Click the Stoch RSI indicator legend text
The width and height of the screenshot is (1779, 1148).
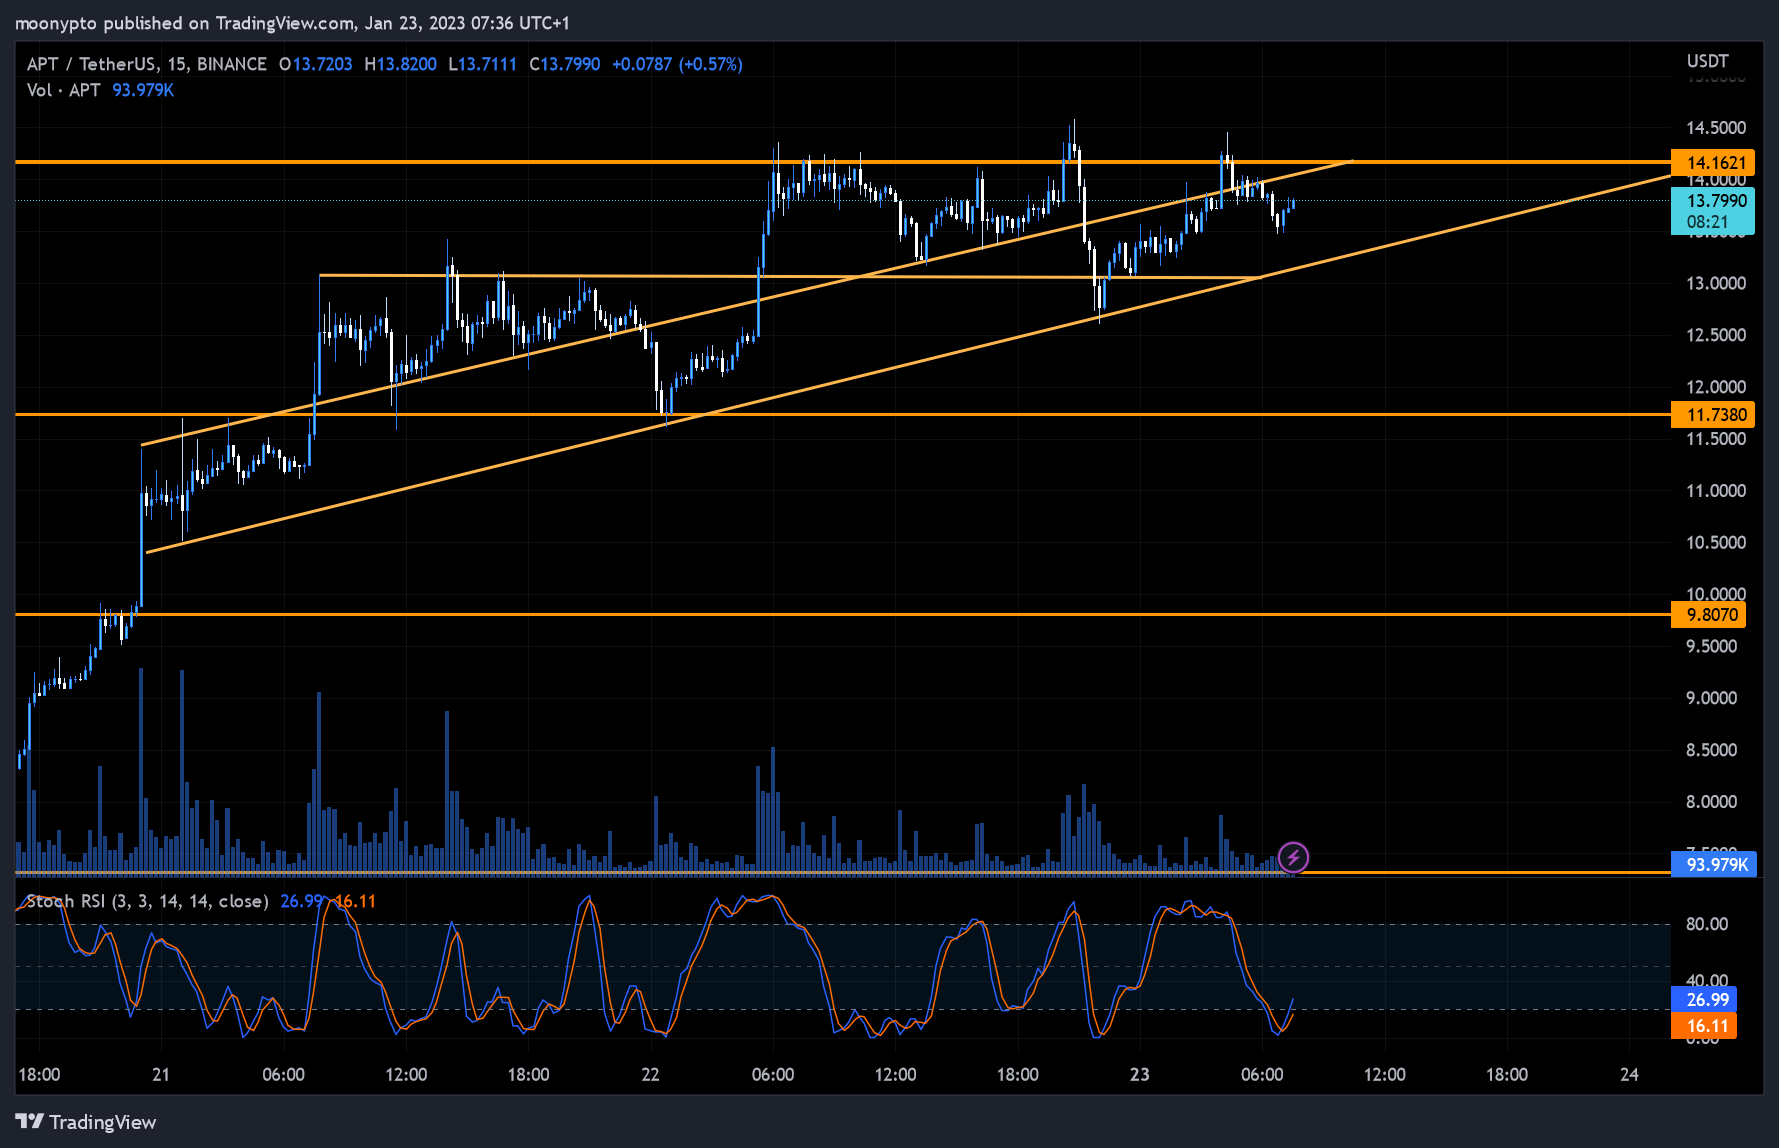(147, 901)
